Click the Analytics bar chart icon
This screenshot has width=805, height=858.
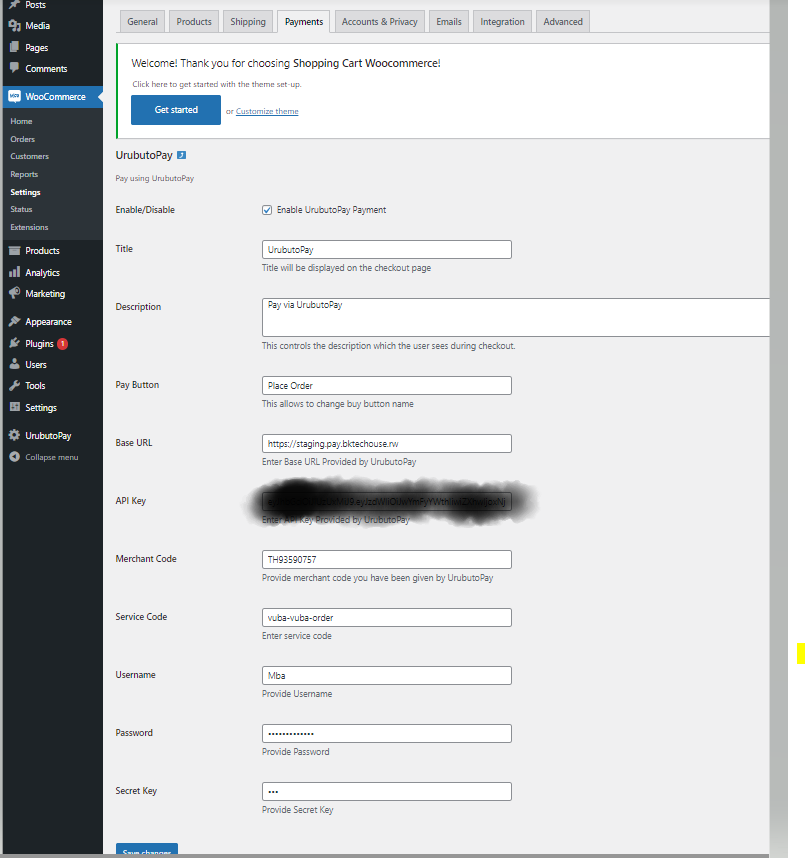[15, 272]
